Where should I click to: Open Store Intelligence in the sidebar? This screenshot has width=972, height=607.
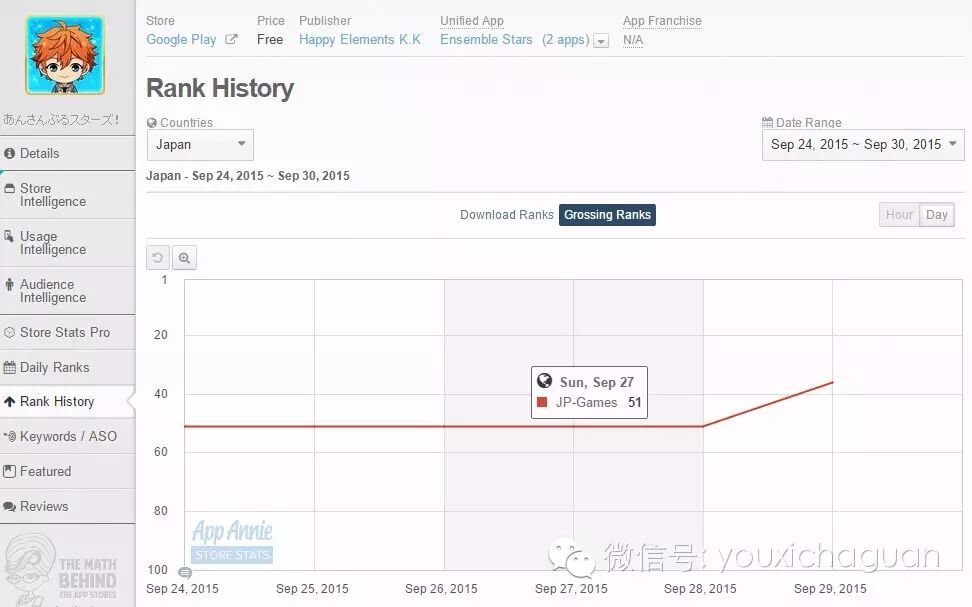[68, 195]
